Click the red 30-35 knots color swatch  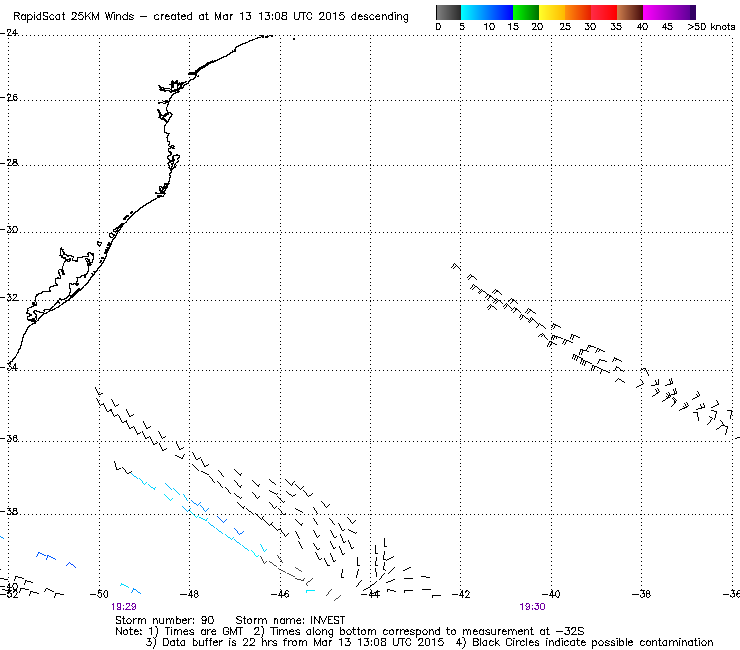[x=604, y=12]
